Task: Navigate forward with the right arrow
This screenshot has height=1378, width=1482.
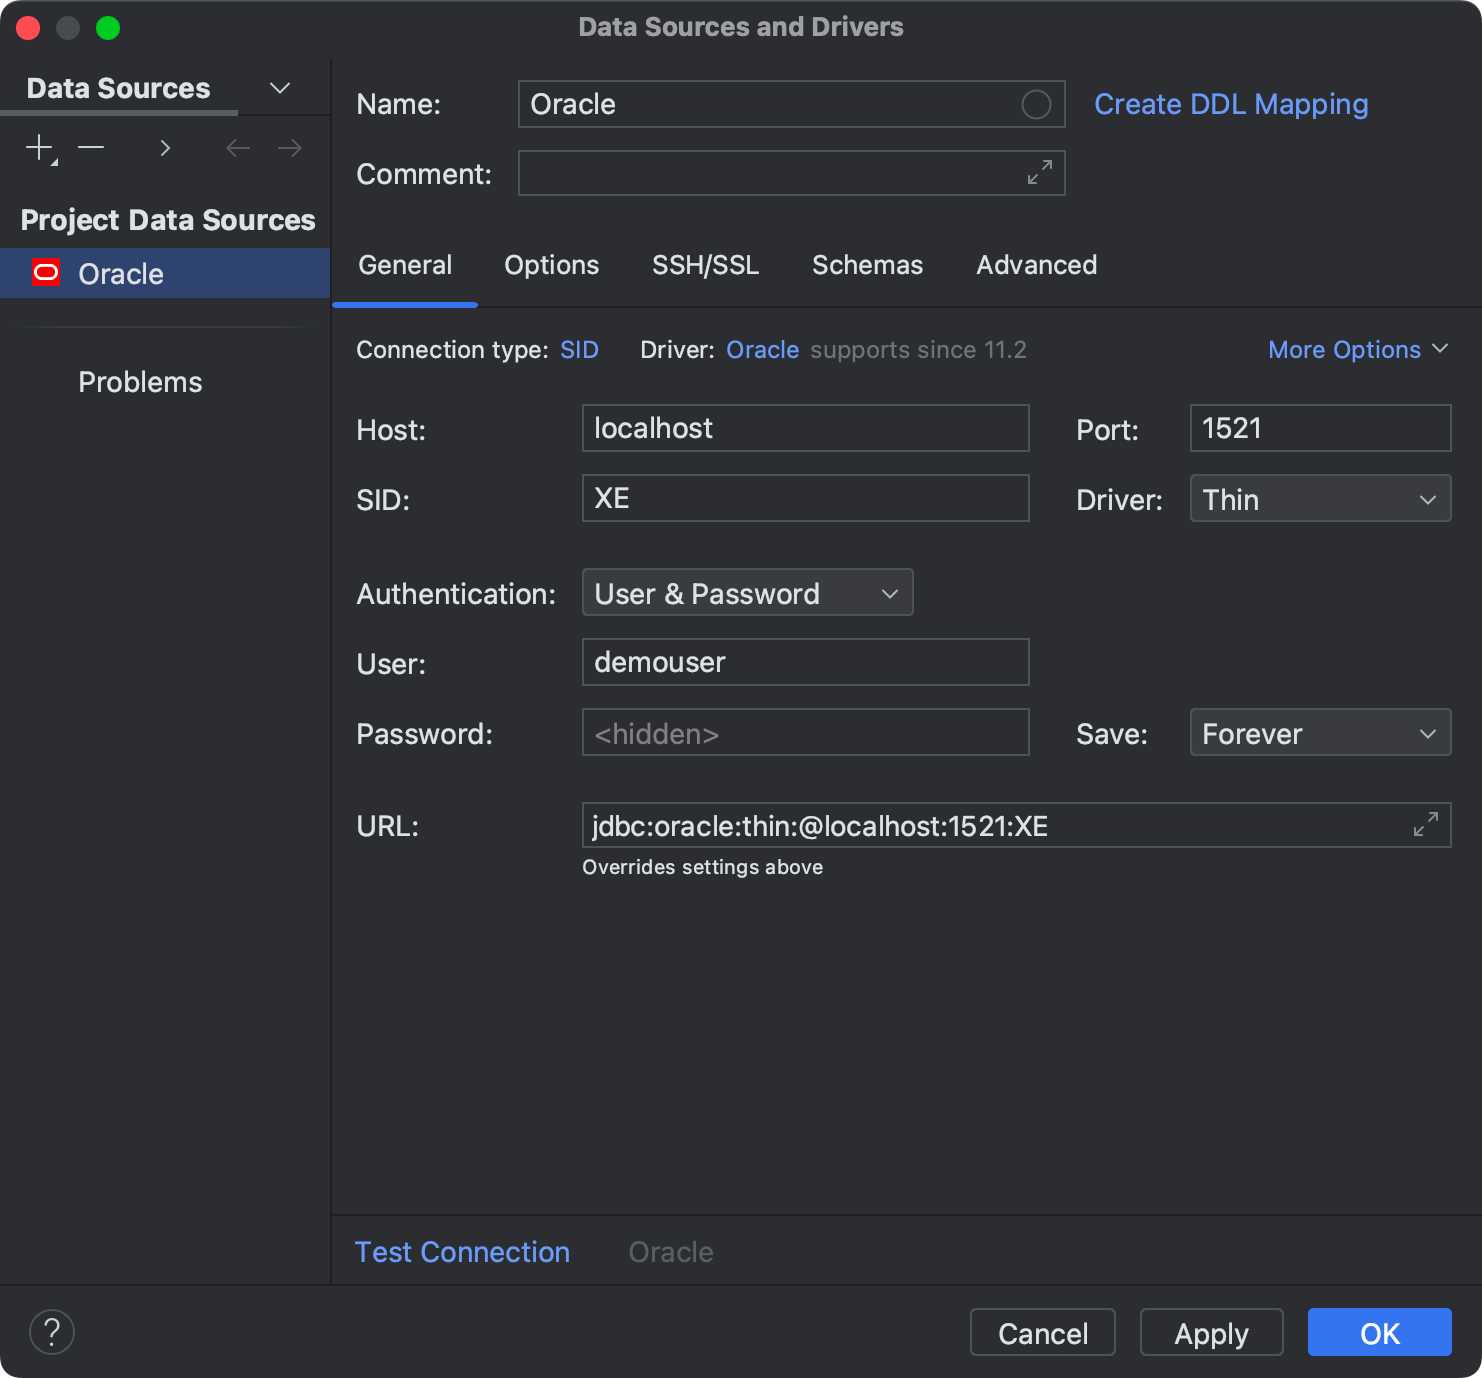Action: (x=289, y=147)
